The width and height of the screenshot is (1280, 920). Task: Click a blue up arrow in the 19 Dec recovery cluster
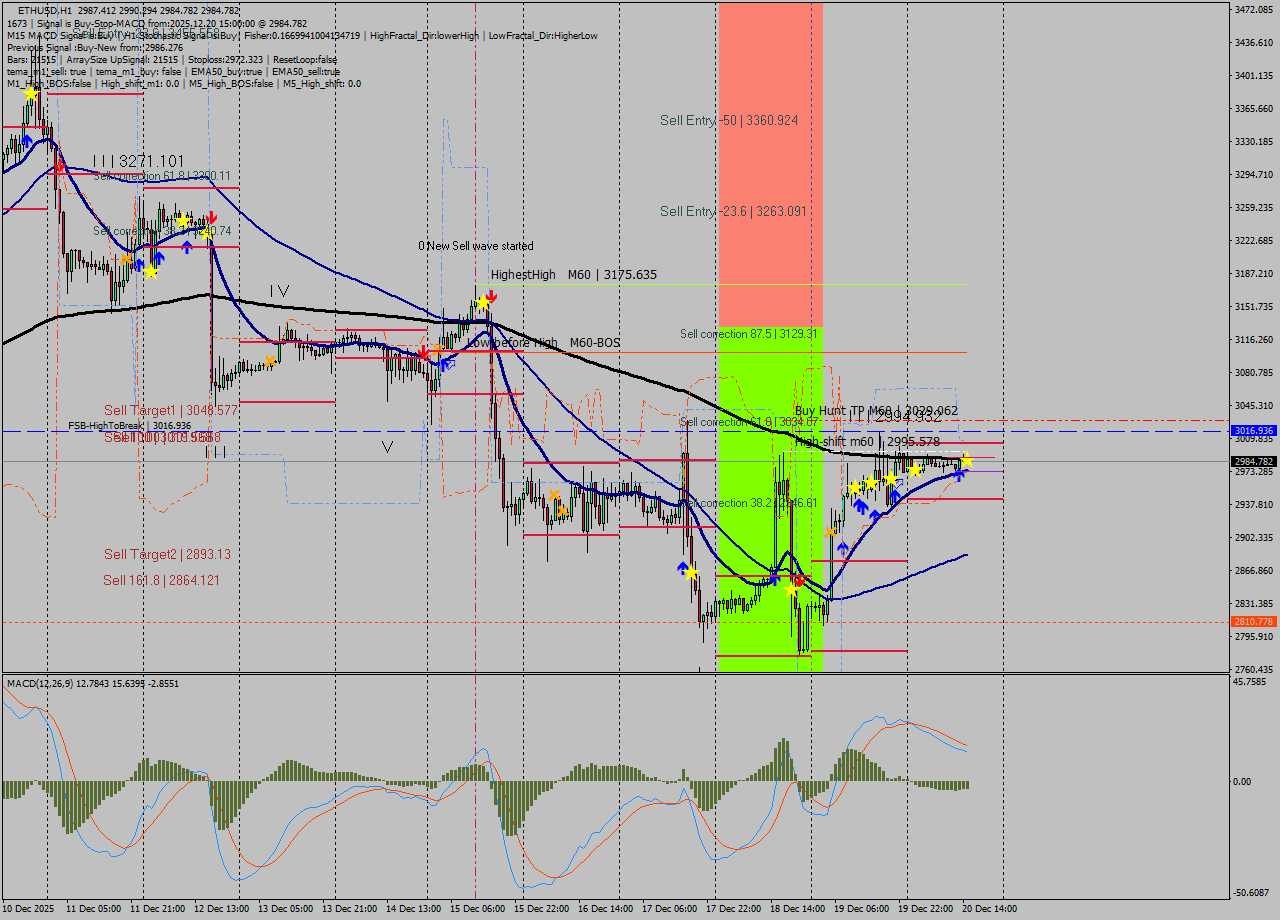tap(862, 506)
